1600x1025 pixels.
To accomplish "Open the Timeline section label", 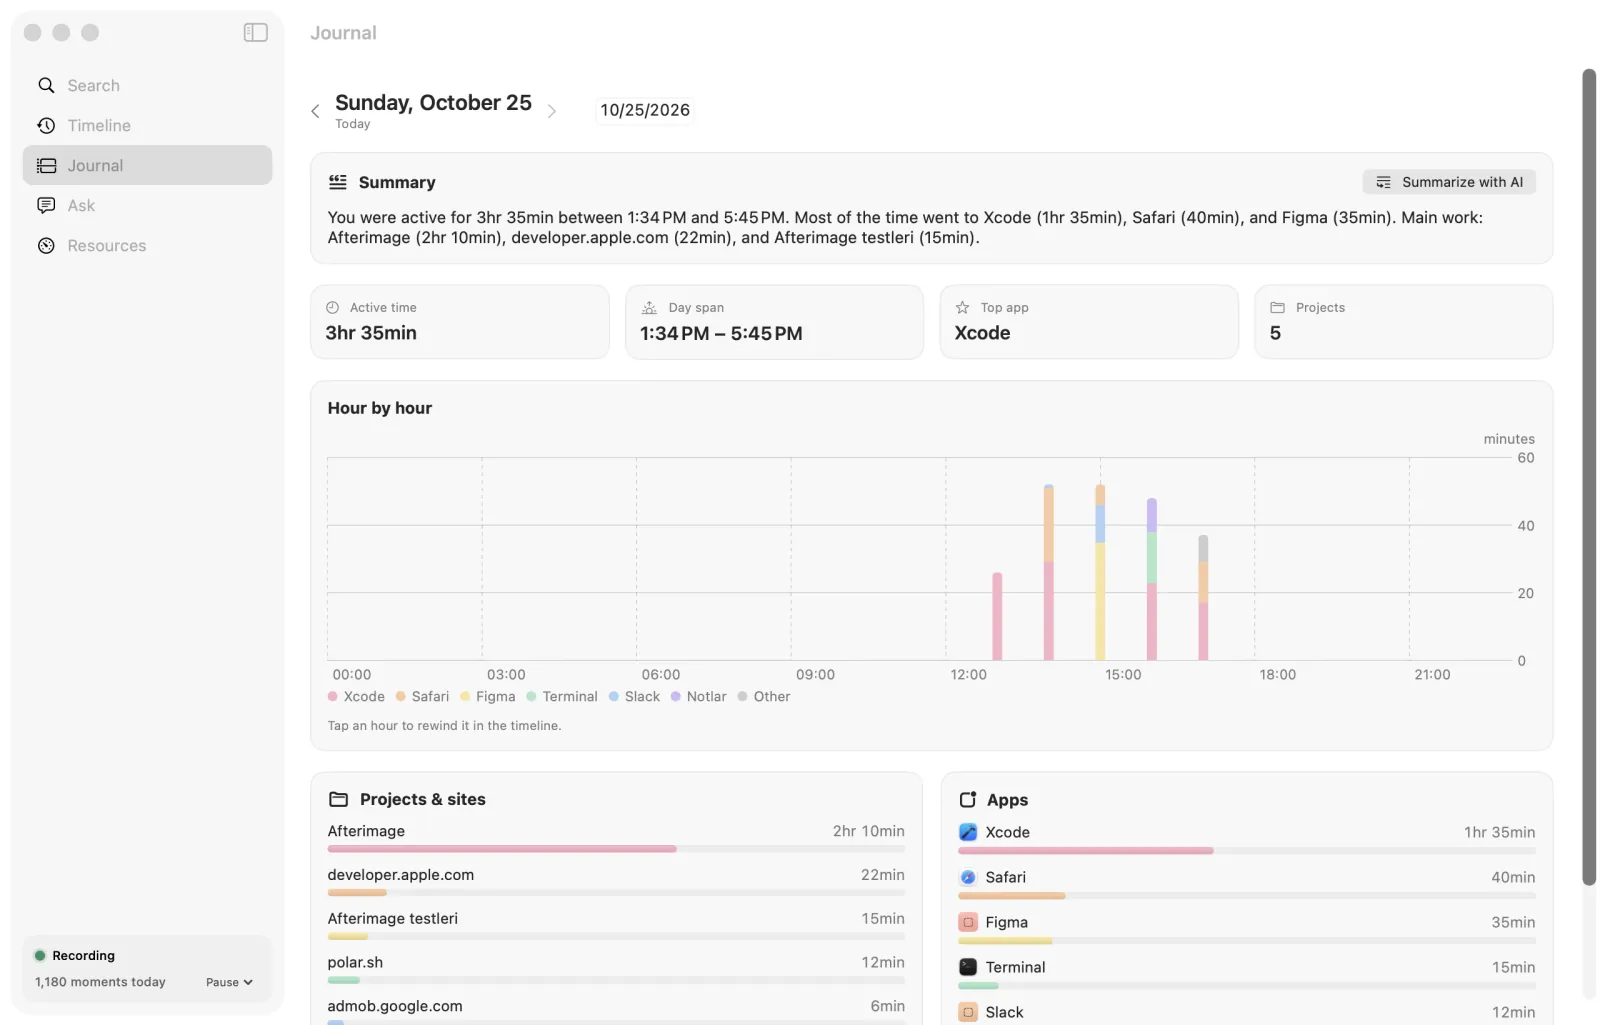I will coord(99,126).
